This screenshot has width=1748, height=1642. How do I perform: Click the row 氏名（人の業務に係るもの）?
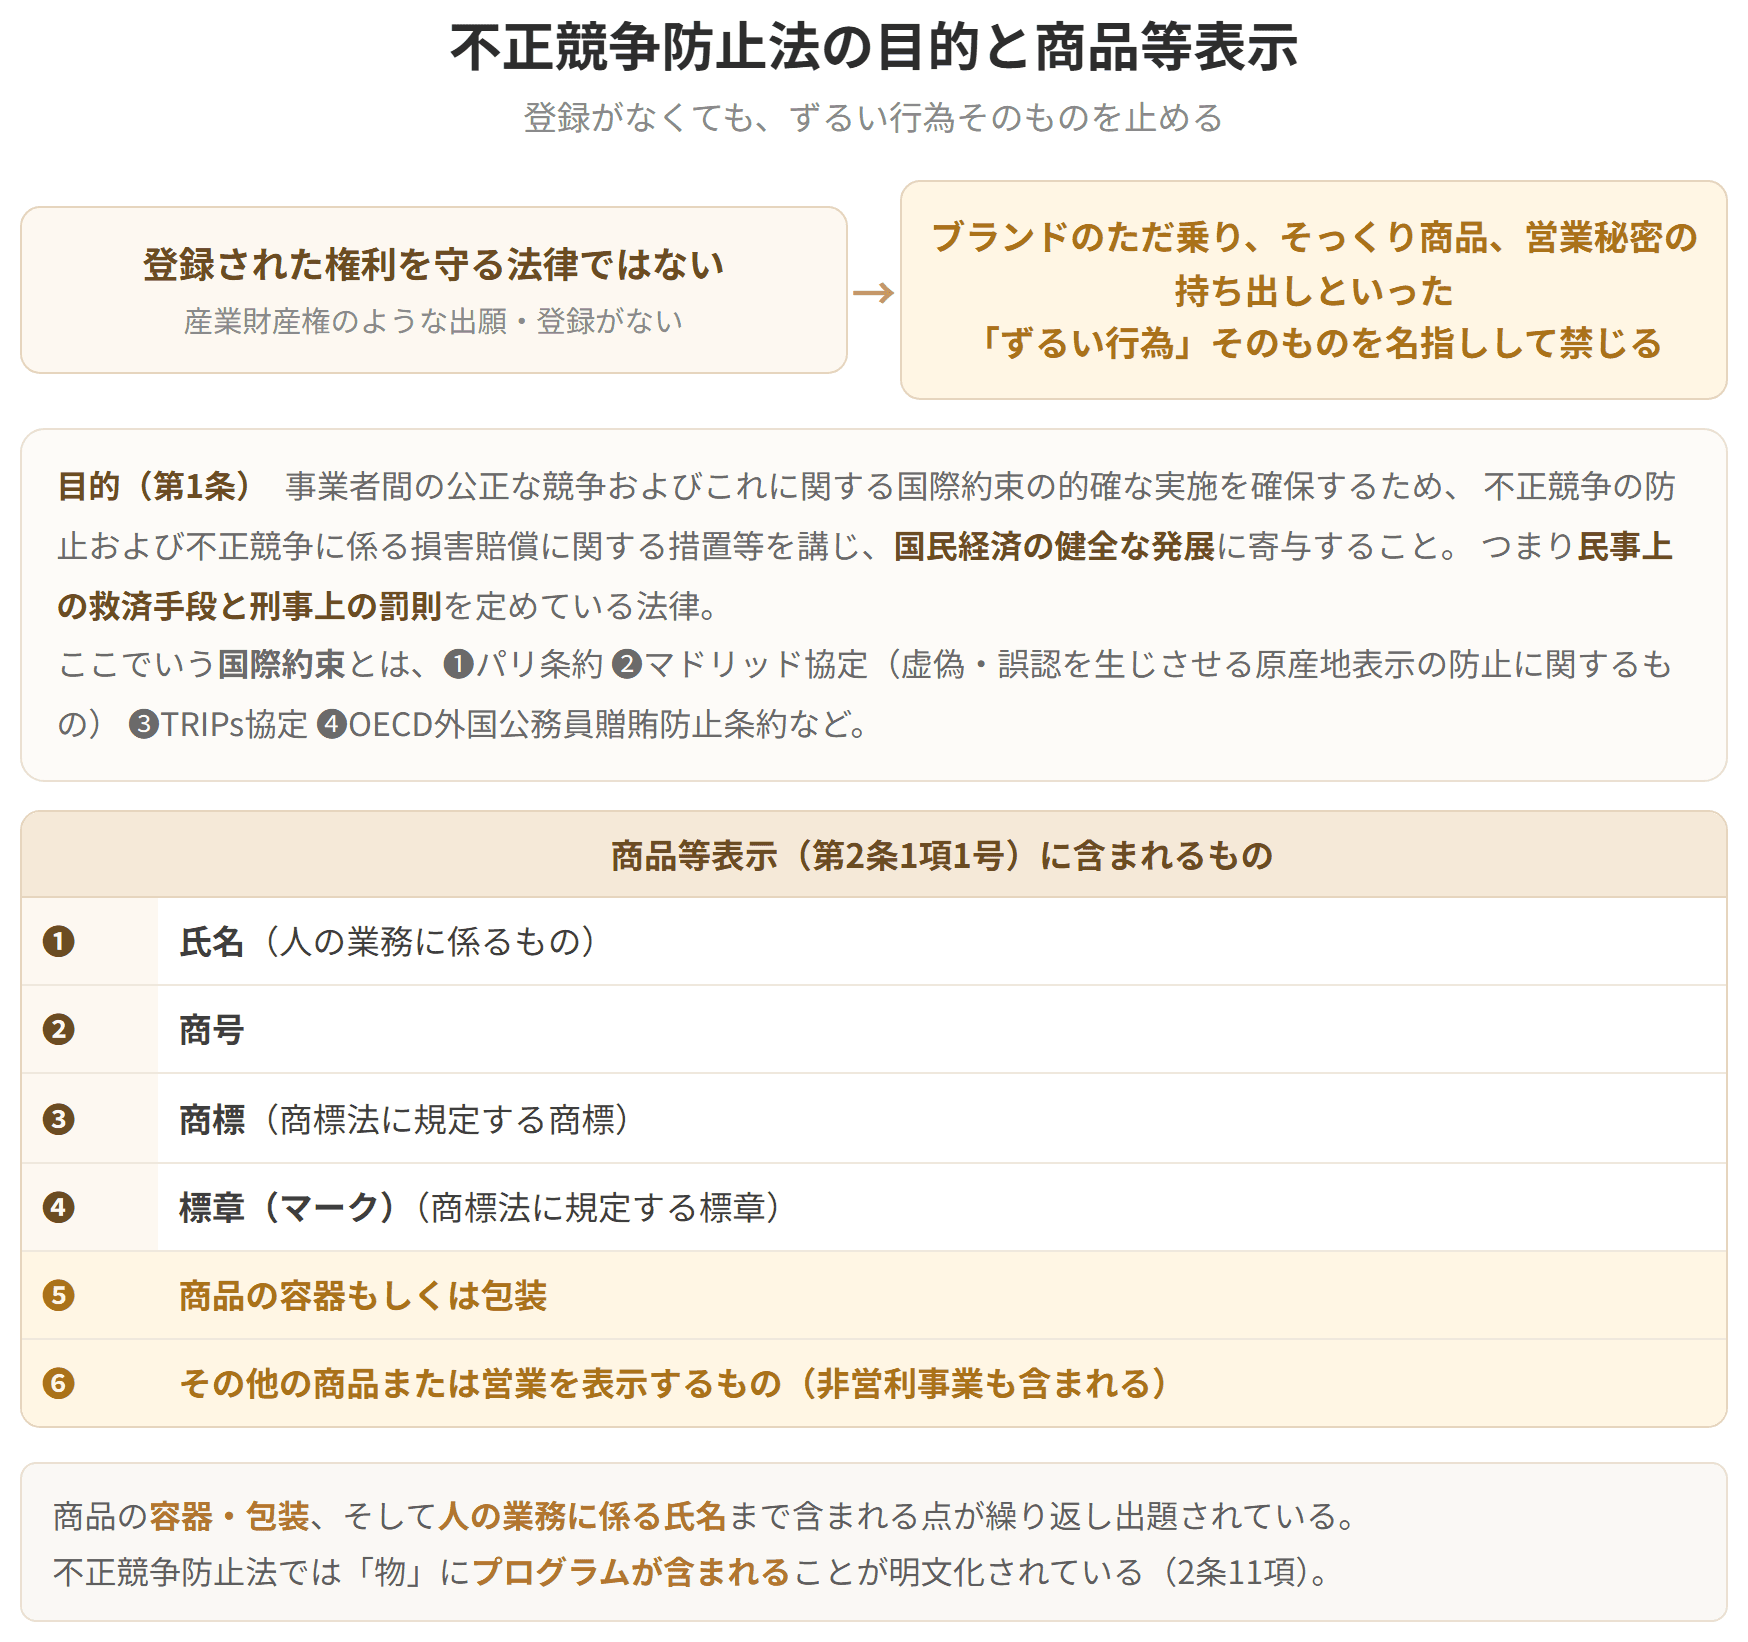pyautogui.click(x=874, y=942)
